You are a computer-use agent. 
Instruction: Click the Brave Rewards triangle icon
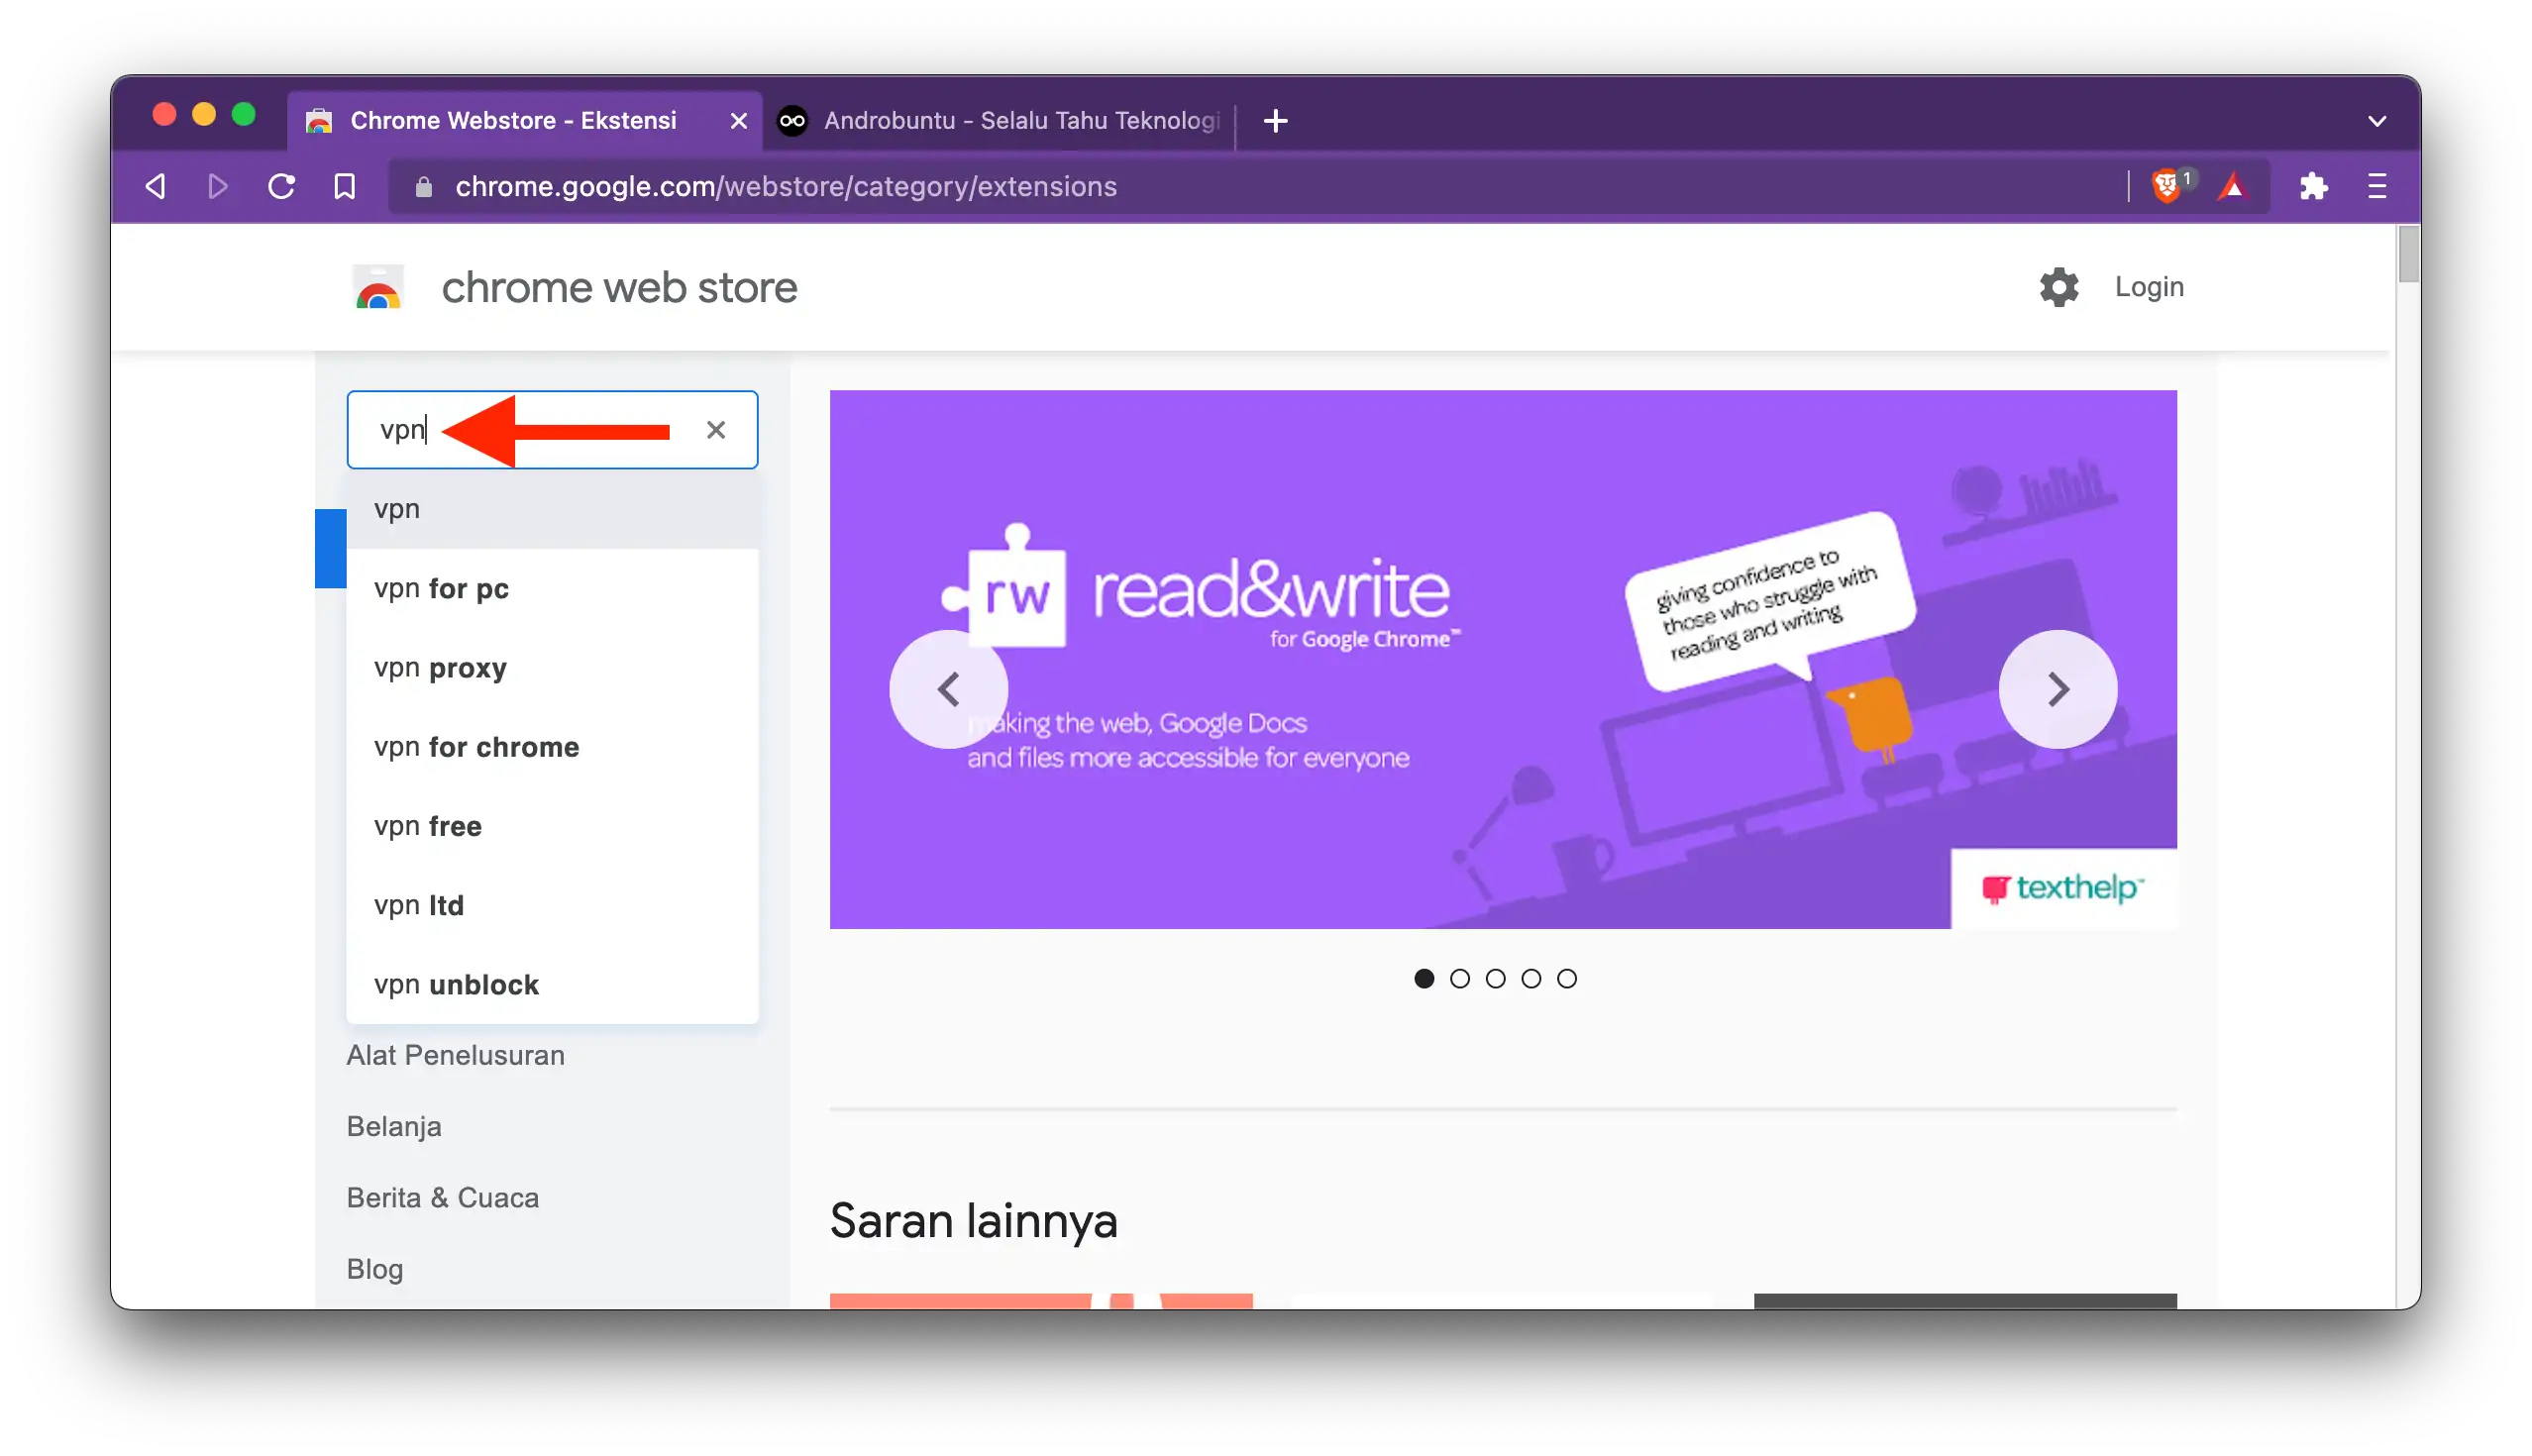pos(2234,186)
